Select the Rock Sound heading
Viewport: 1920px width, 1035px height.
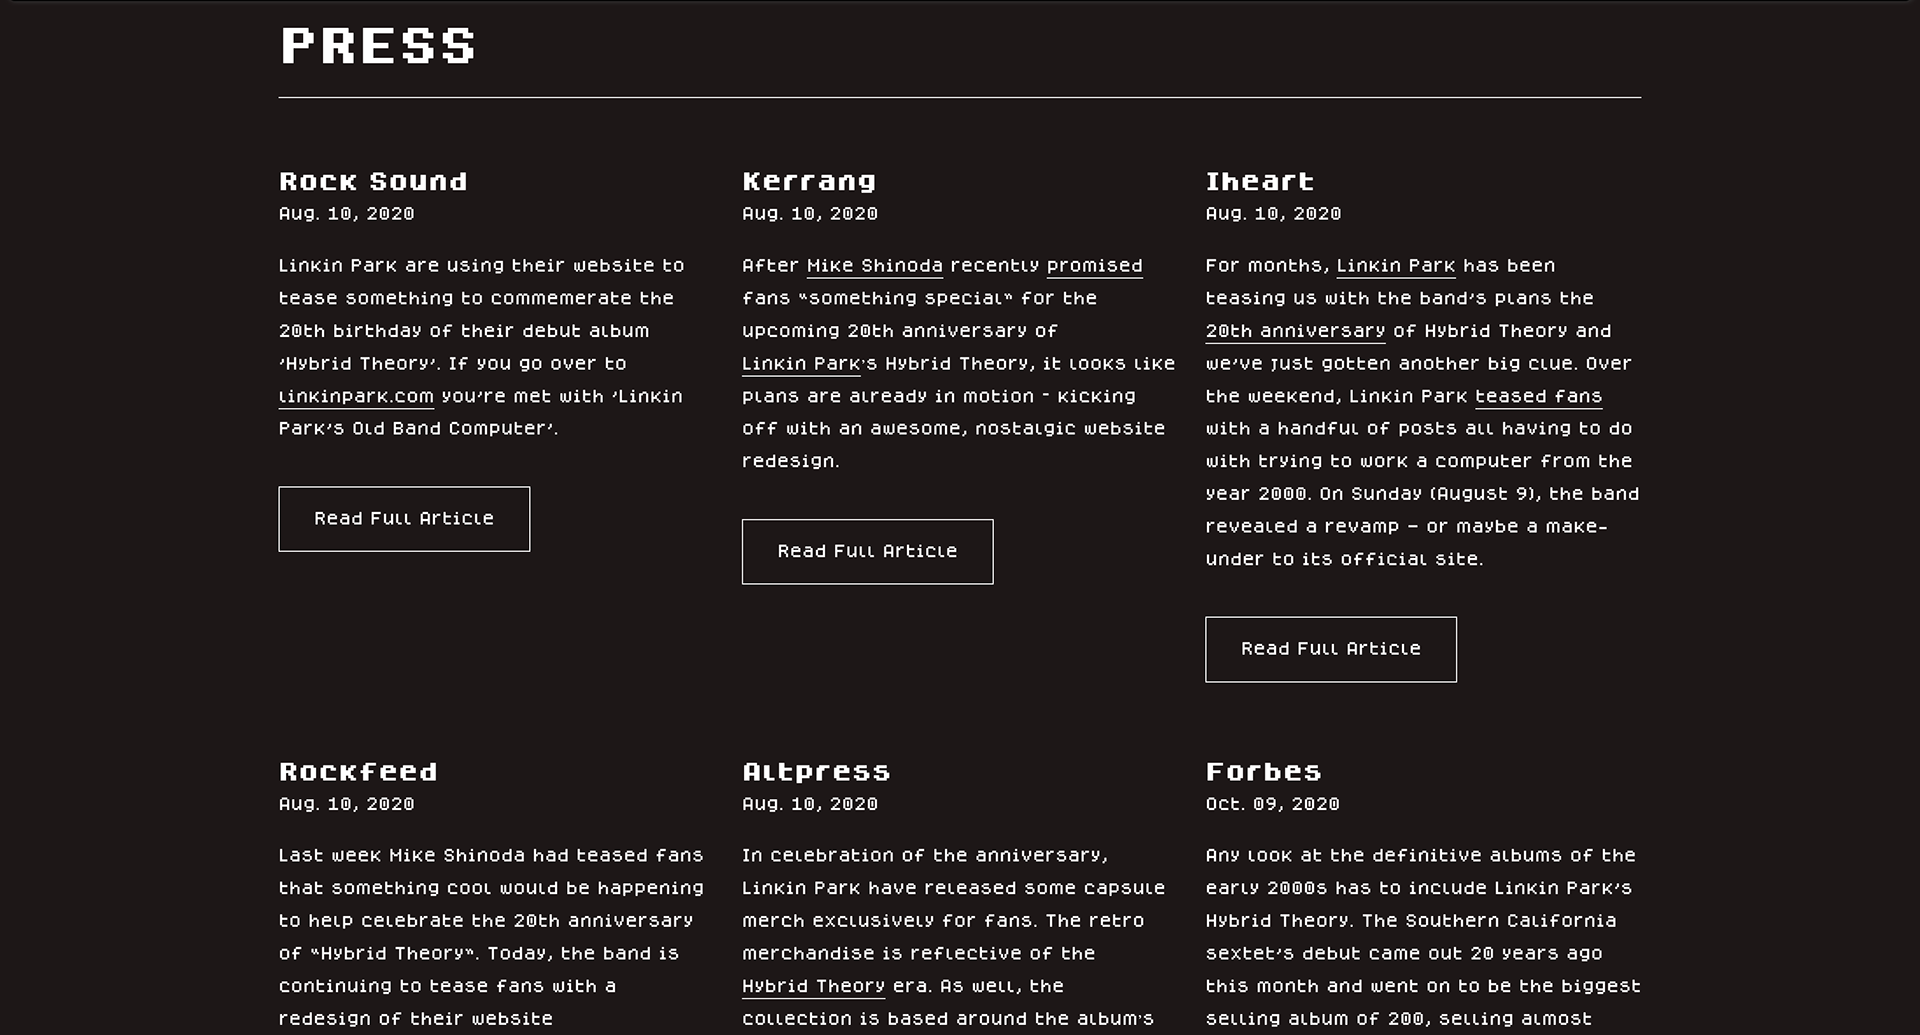point(373,182)
